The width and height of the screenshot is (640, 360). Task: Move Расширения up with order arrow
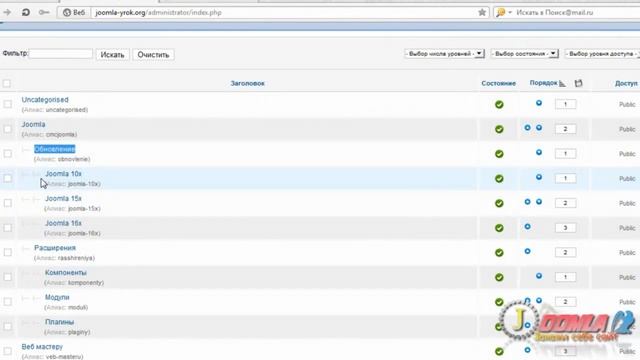pyautogui.click(x=527, y=251)
